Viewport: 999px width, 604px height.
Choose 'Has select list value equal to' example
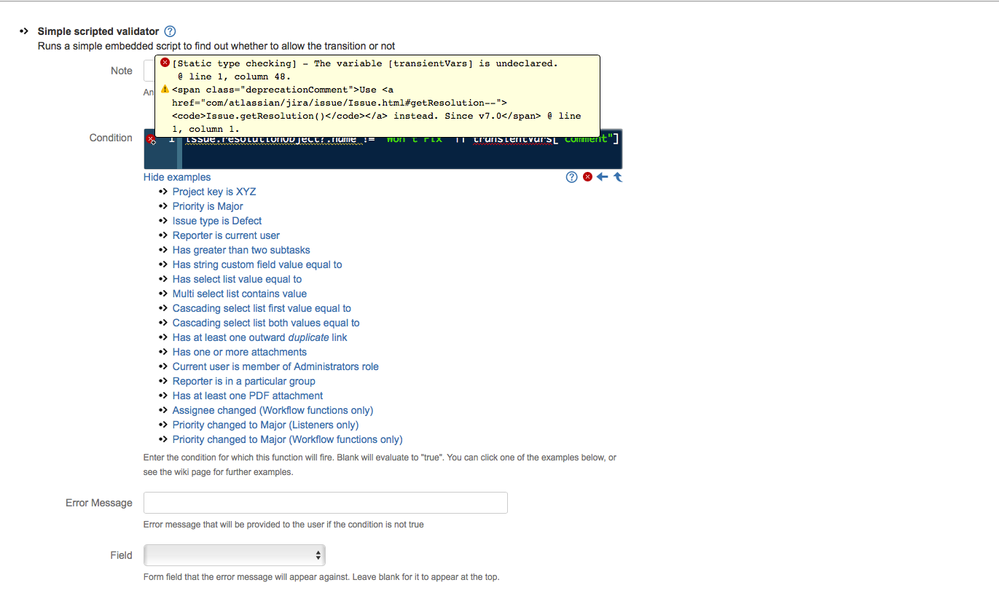pos(237,279)
